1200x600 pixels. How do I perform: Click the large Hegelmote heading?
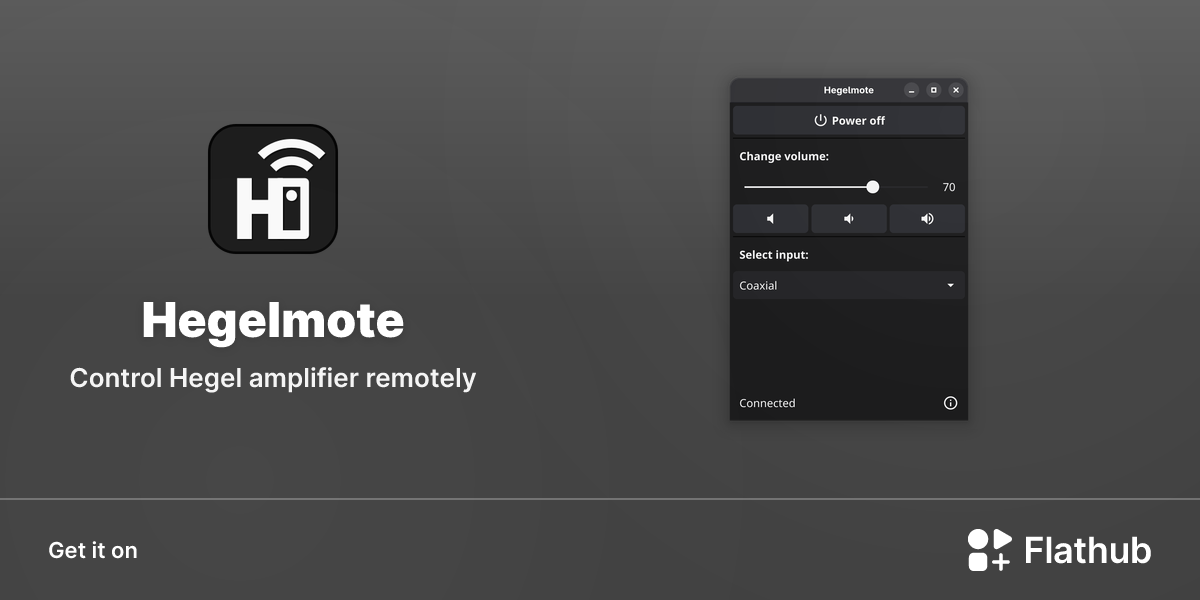(273, 320)
